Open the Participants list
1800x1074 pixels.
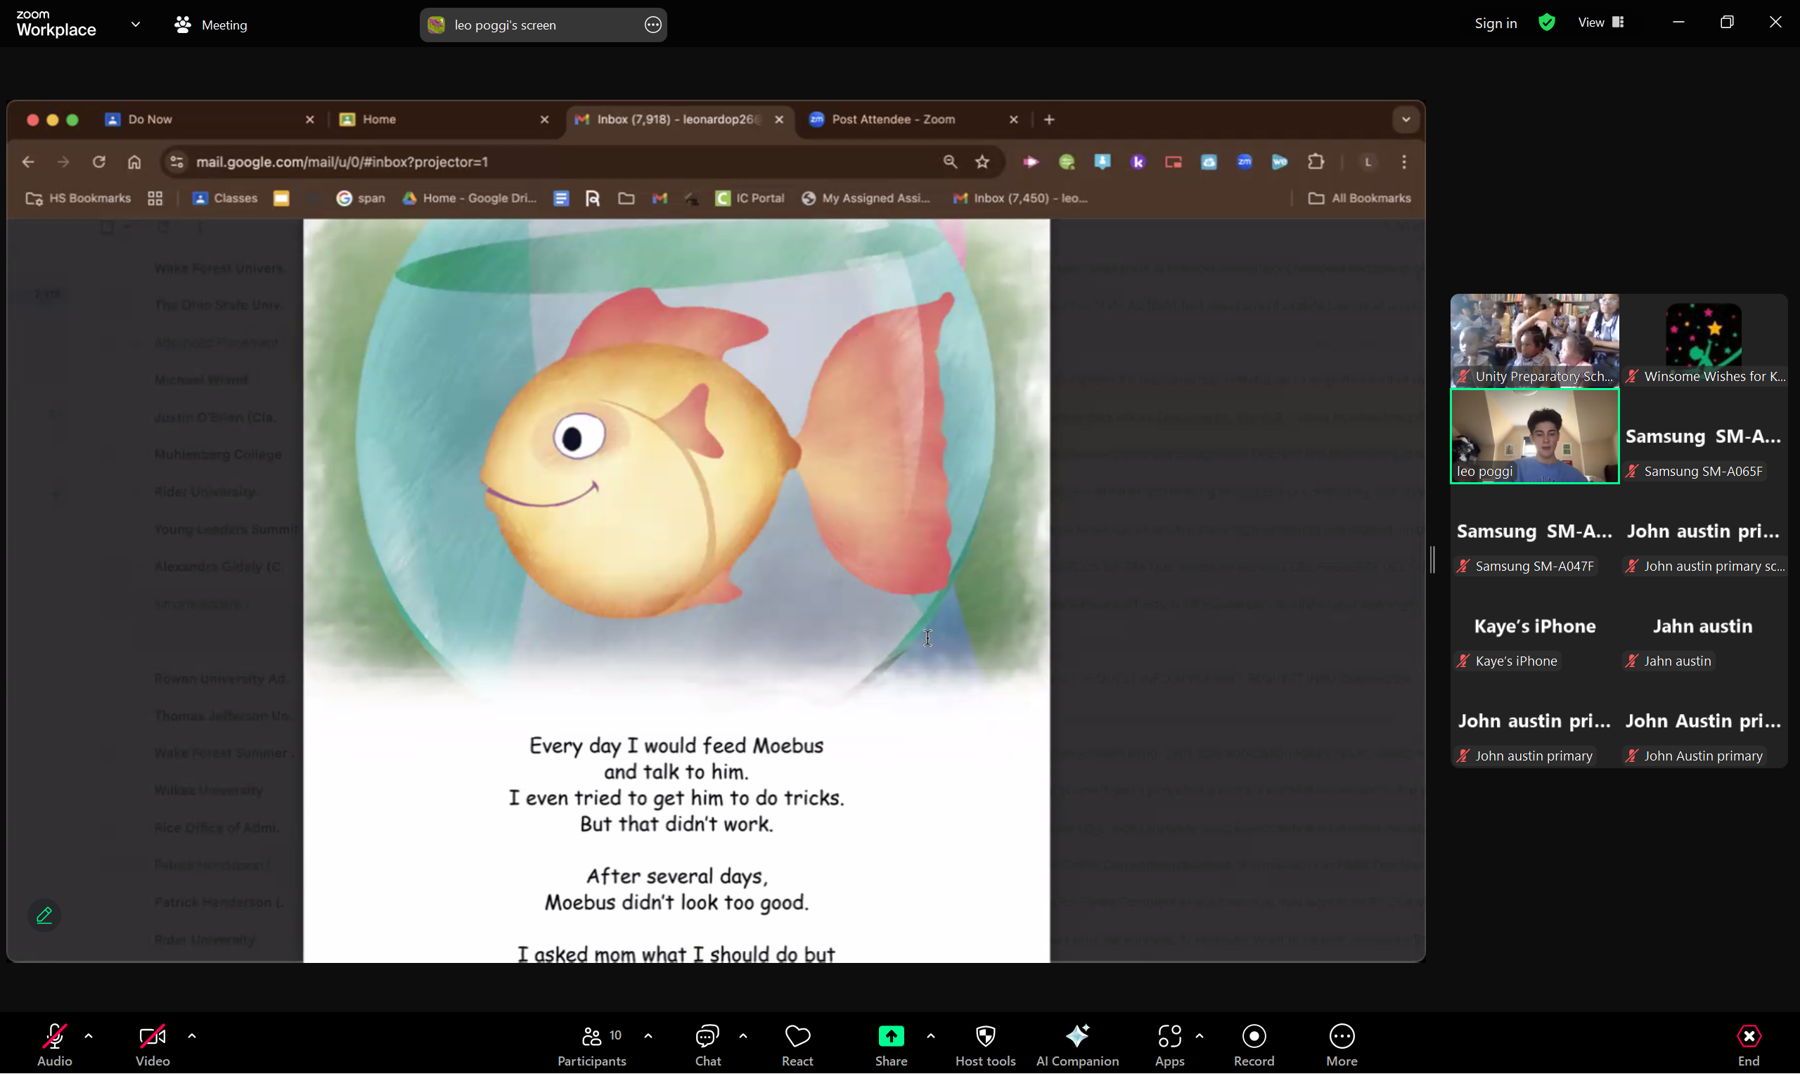(x=591, y=1044)
